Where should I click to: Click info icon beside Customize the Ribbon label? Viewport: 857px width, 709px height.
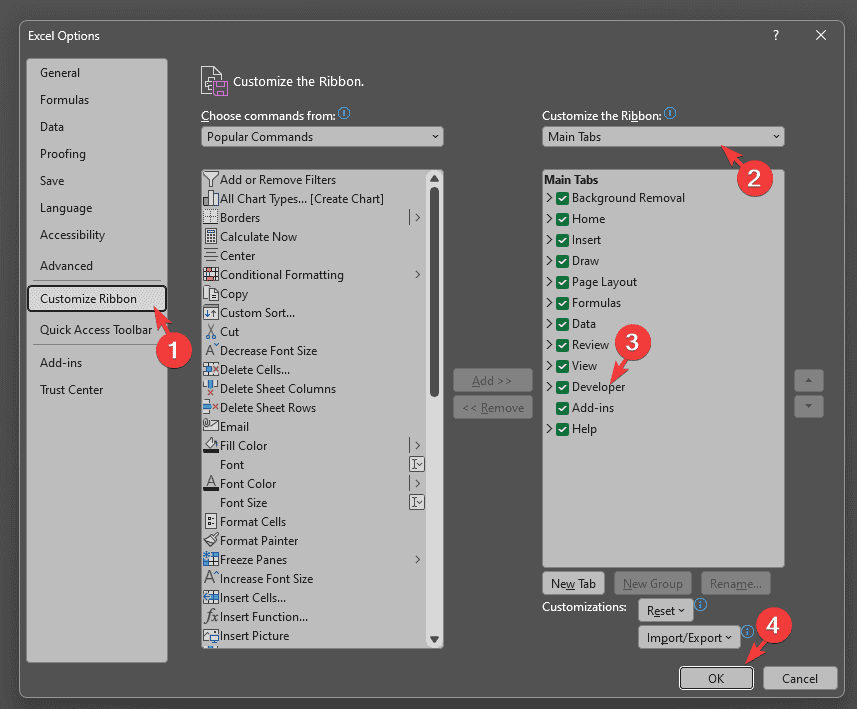tap(670, 113)
